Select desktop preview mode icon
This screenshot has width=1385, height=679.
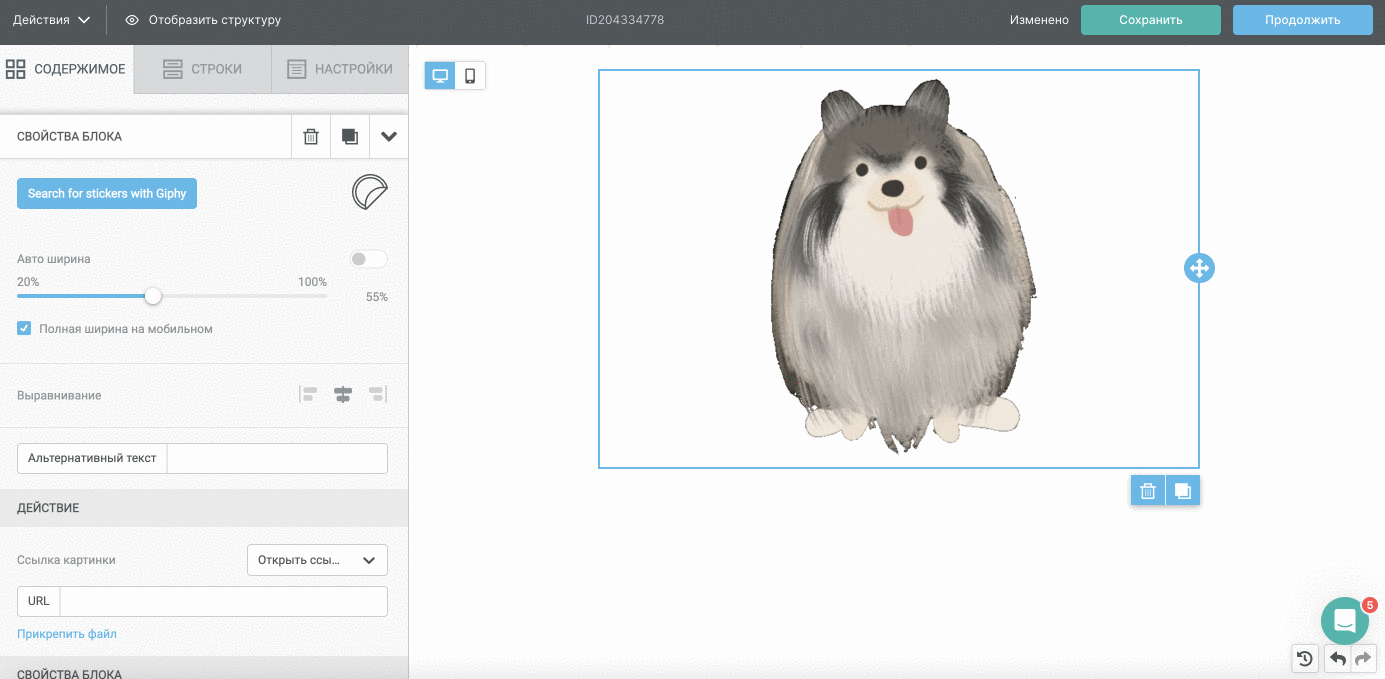pos(440,76)
